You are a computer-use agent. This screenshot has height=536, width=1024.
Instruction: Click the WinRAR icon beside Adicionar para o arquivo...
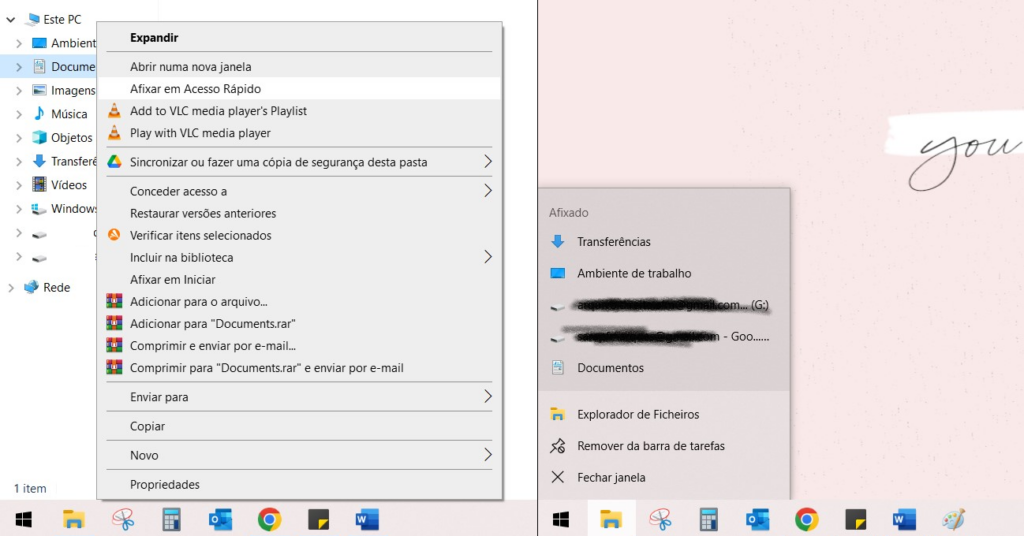click(x=114, y=302)
